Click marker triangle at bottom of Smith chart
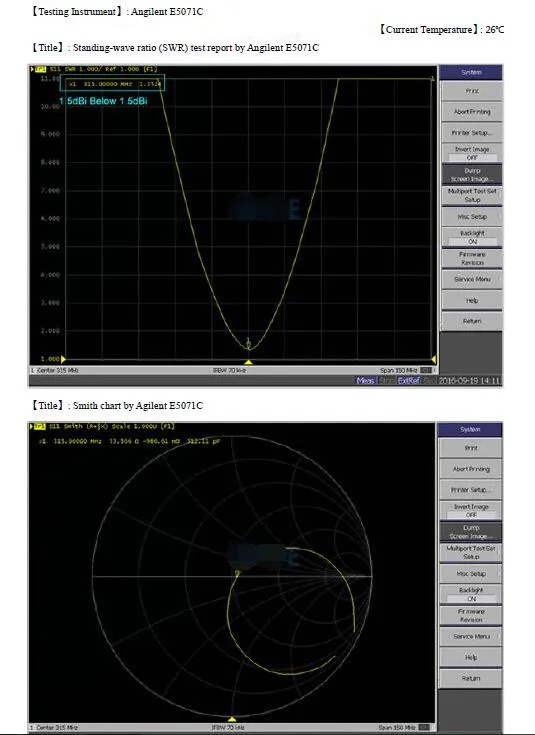The height and width of the screenshot is (735, 535). pyautogui.click(x=232, y=719)
